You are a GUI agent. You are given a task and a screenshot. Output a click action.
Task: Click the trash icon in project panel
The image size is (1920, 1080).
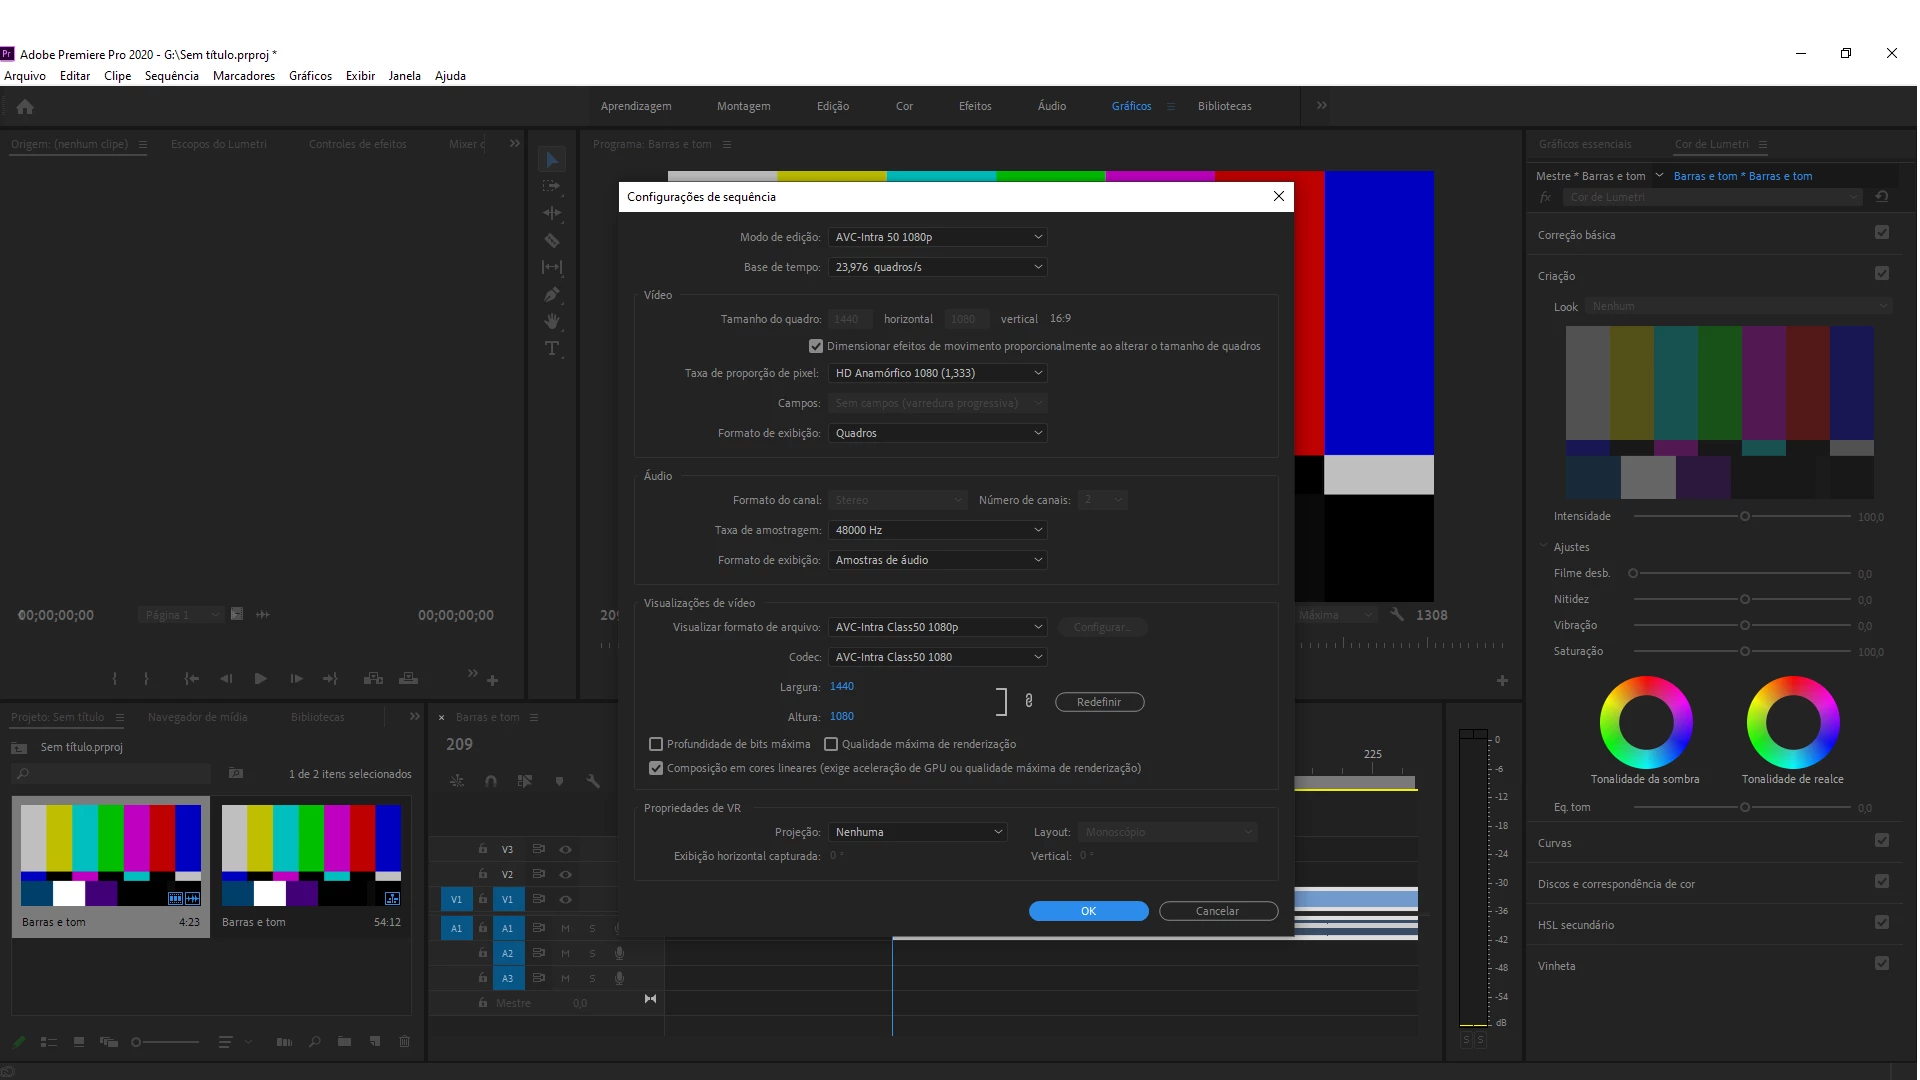404,1042
